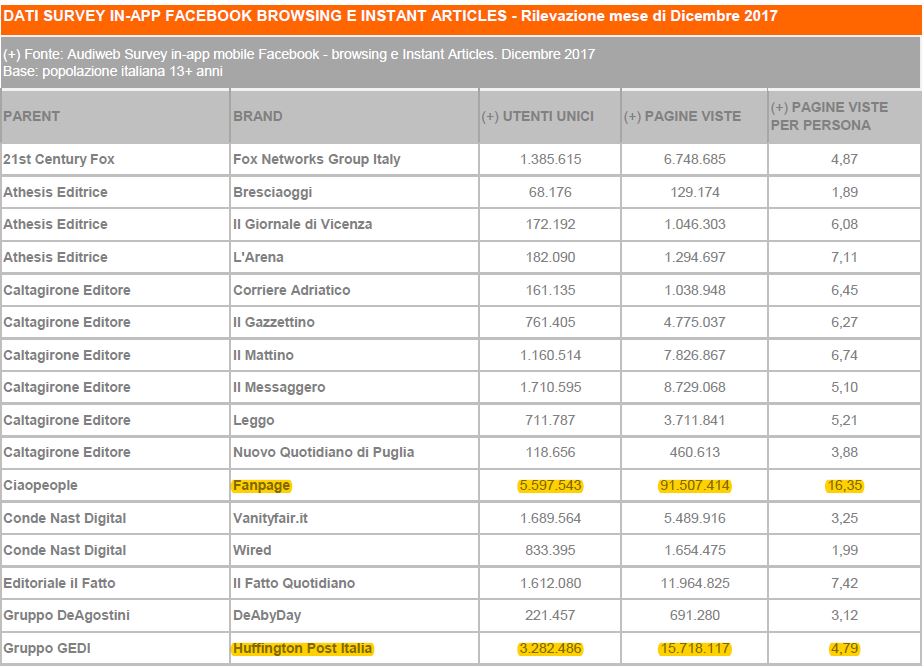Select the UTENTI UNICI column header
This screenshot has width=924, height=668.
(549, 116)
